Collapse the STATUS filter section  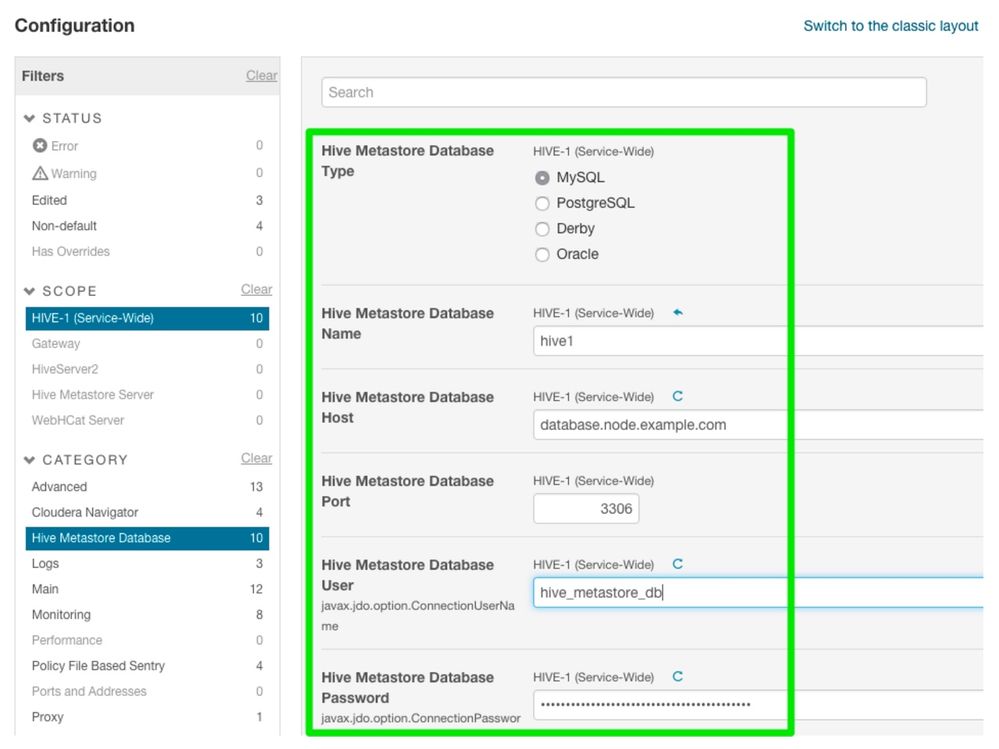coord(30,119)
